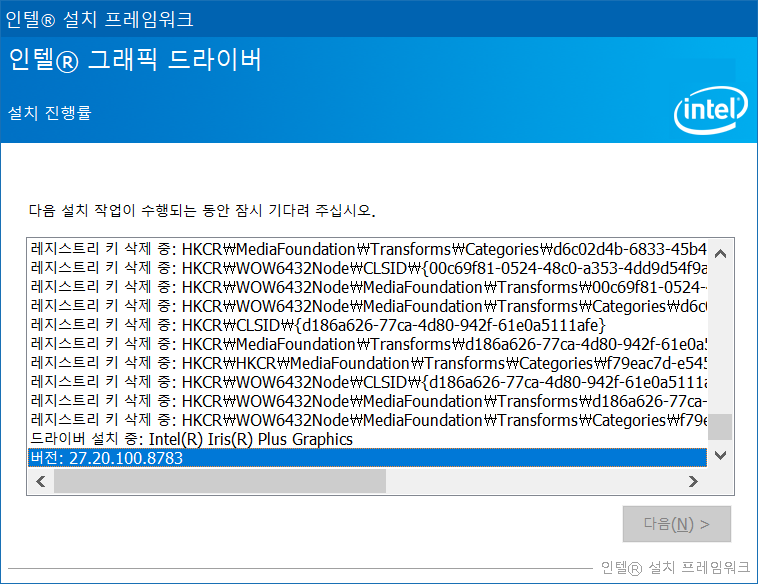This screenshot has width=758, height=584.
Task: Click the '인텔® 설치 프레임워크' title bar text
Action: click(99, 19)
